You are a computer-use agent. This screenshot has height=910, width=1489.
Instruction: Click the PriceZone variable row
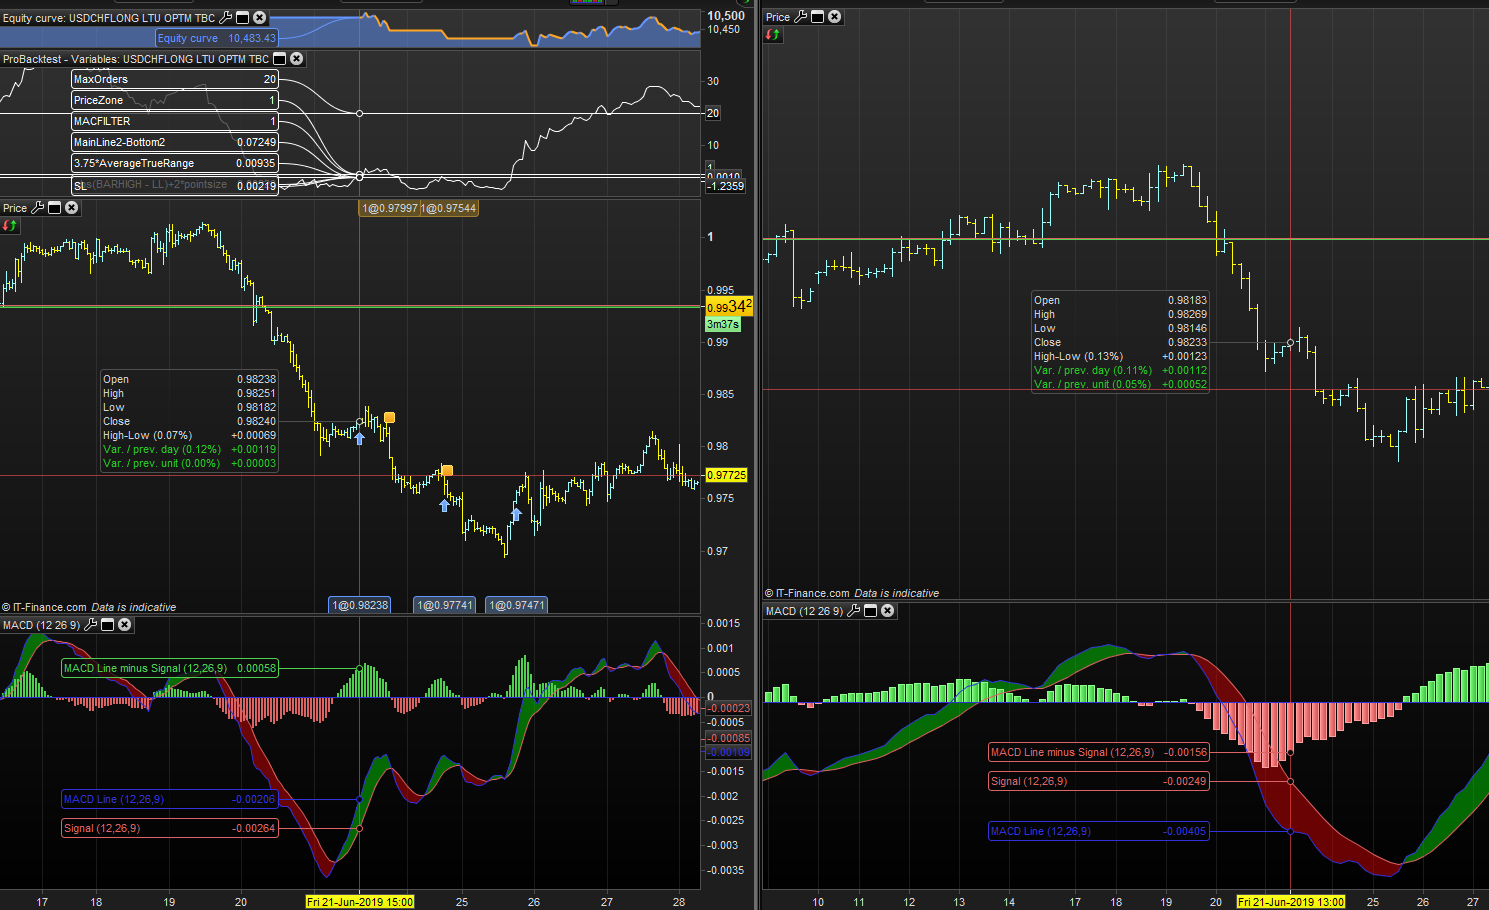click(x=175, y=100)
